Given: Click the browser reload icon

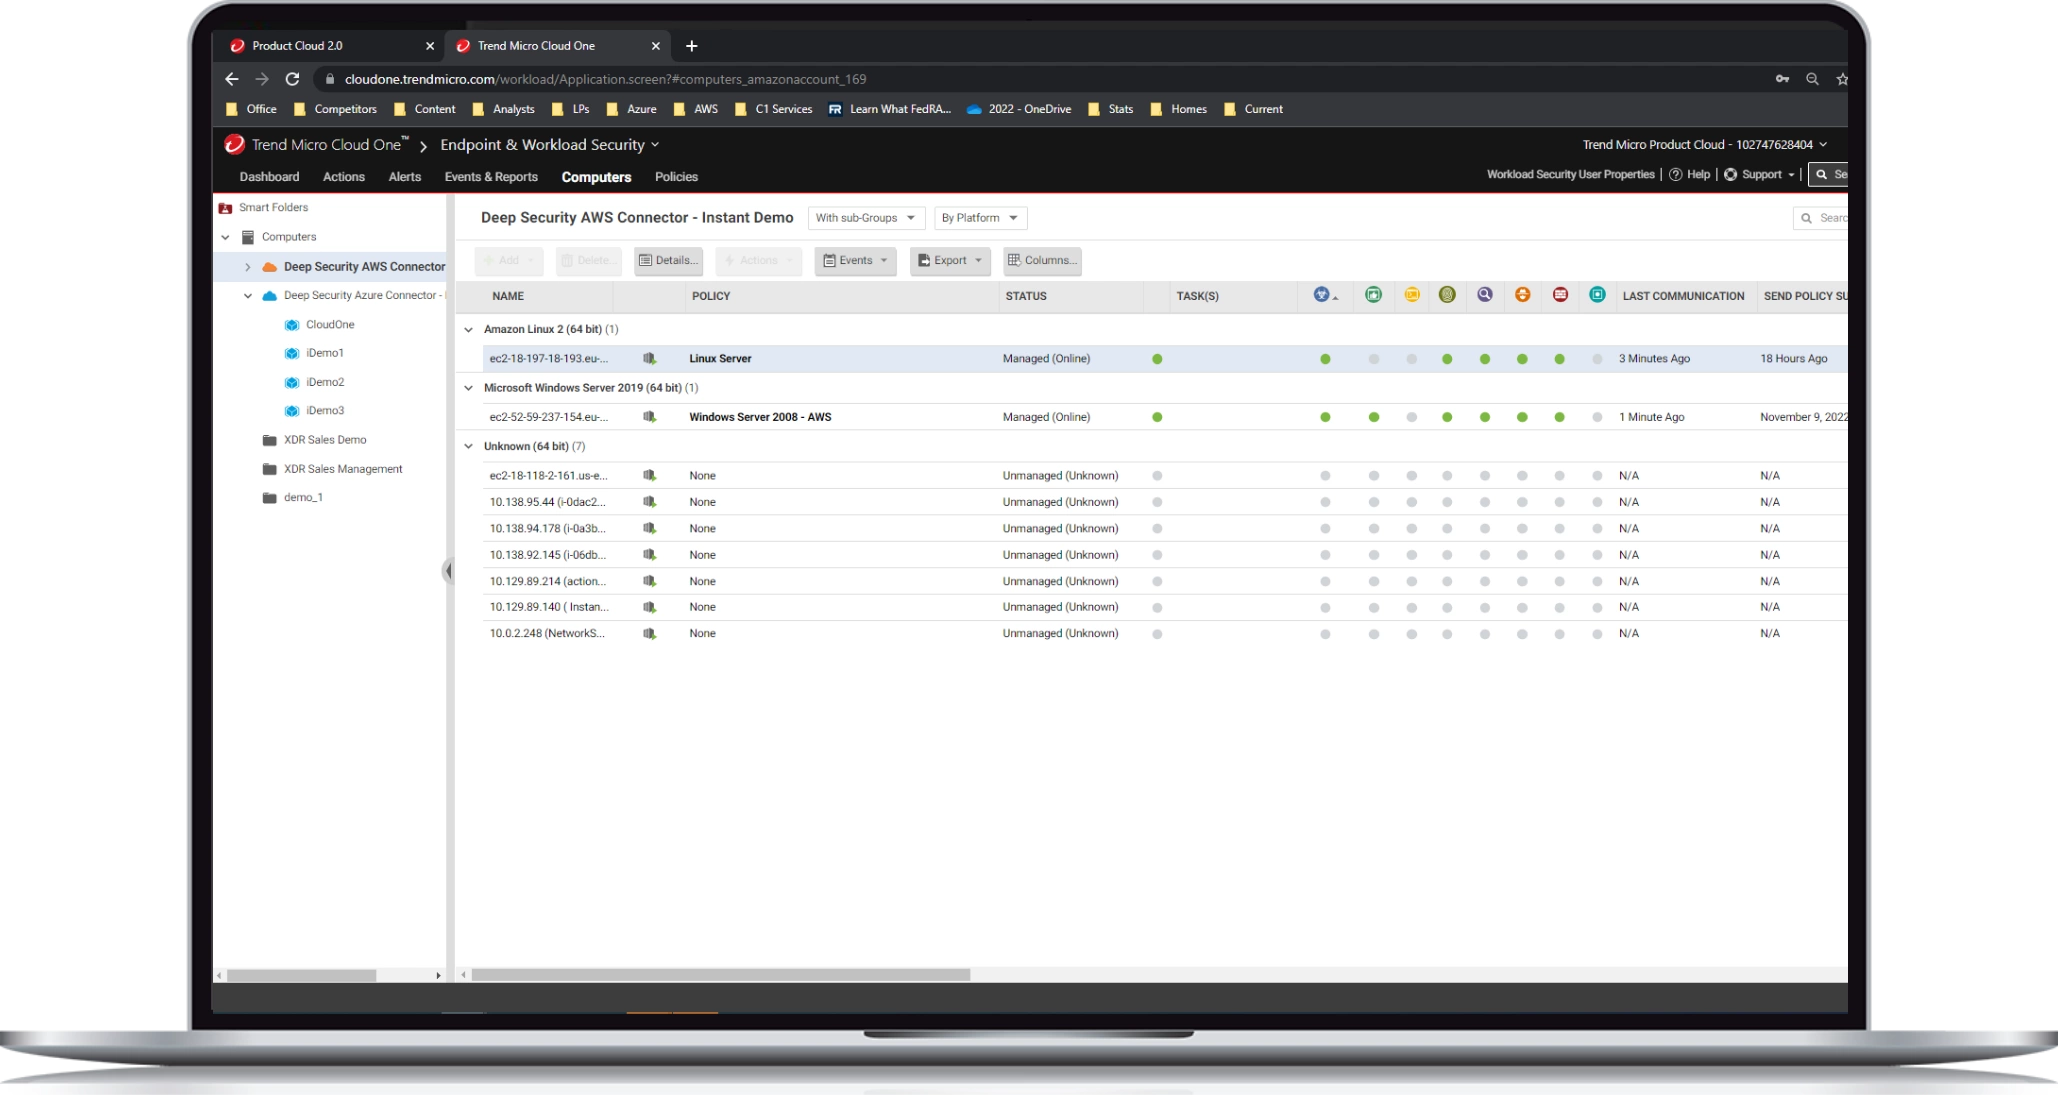Looking at the screenshot, I should [x=292, y=79].
